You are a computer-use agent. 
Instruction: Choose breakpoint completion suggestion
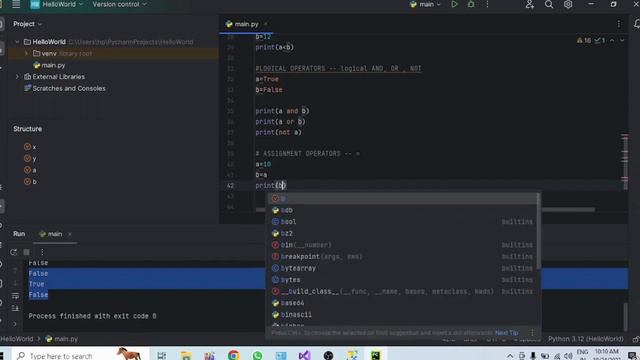[402, 257]
